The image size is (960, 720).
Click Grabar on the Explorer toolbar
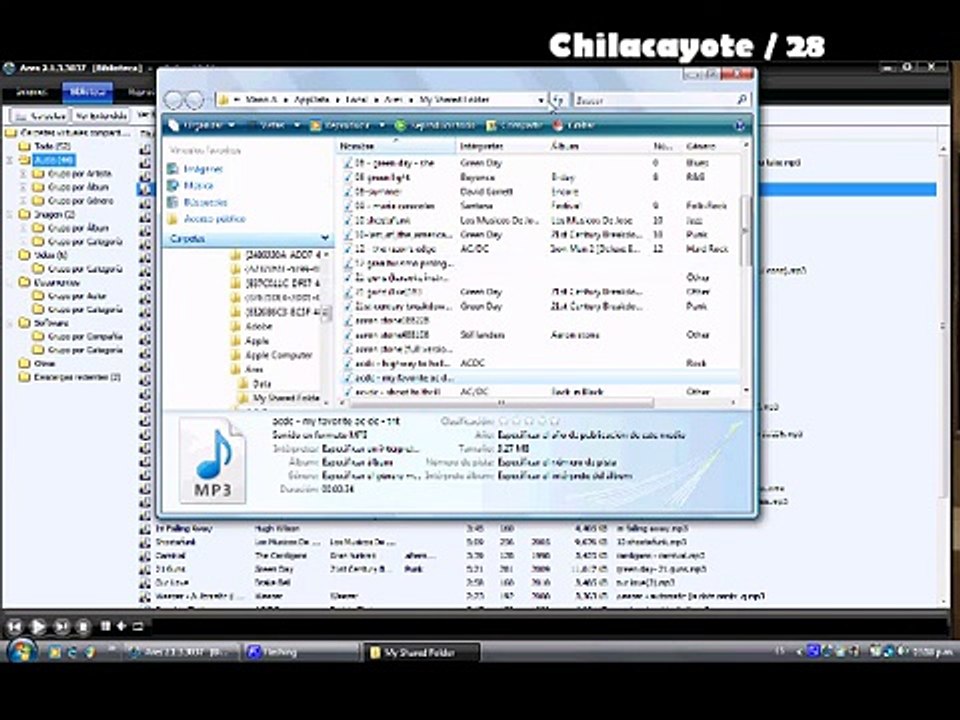(x=574, y=126)
